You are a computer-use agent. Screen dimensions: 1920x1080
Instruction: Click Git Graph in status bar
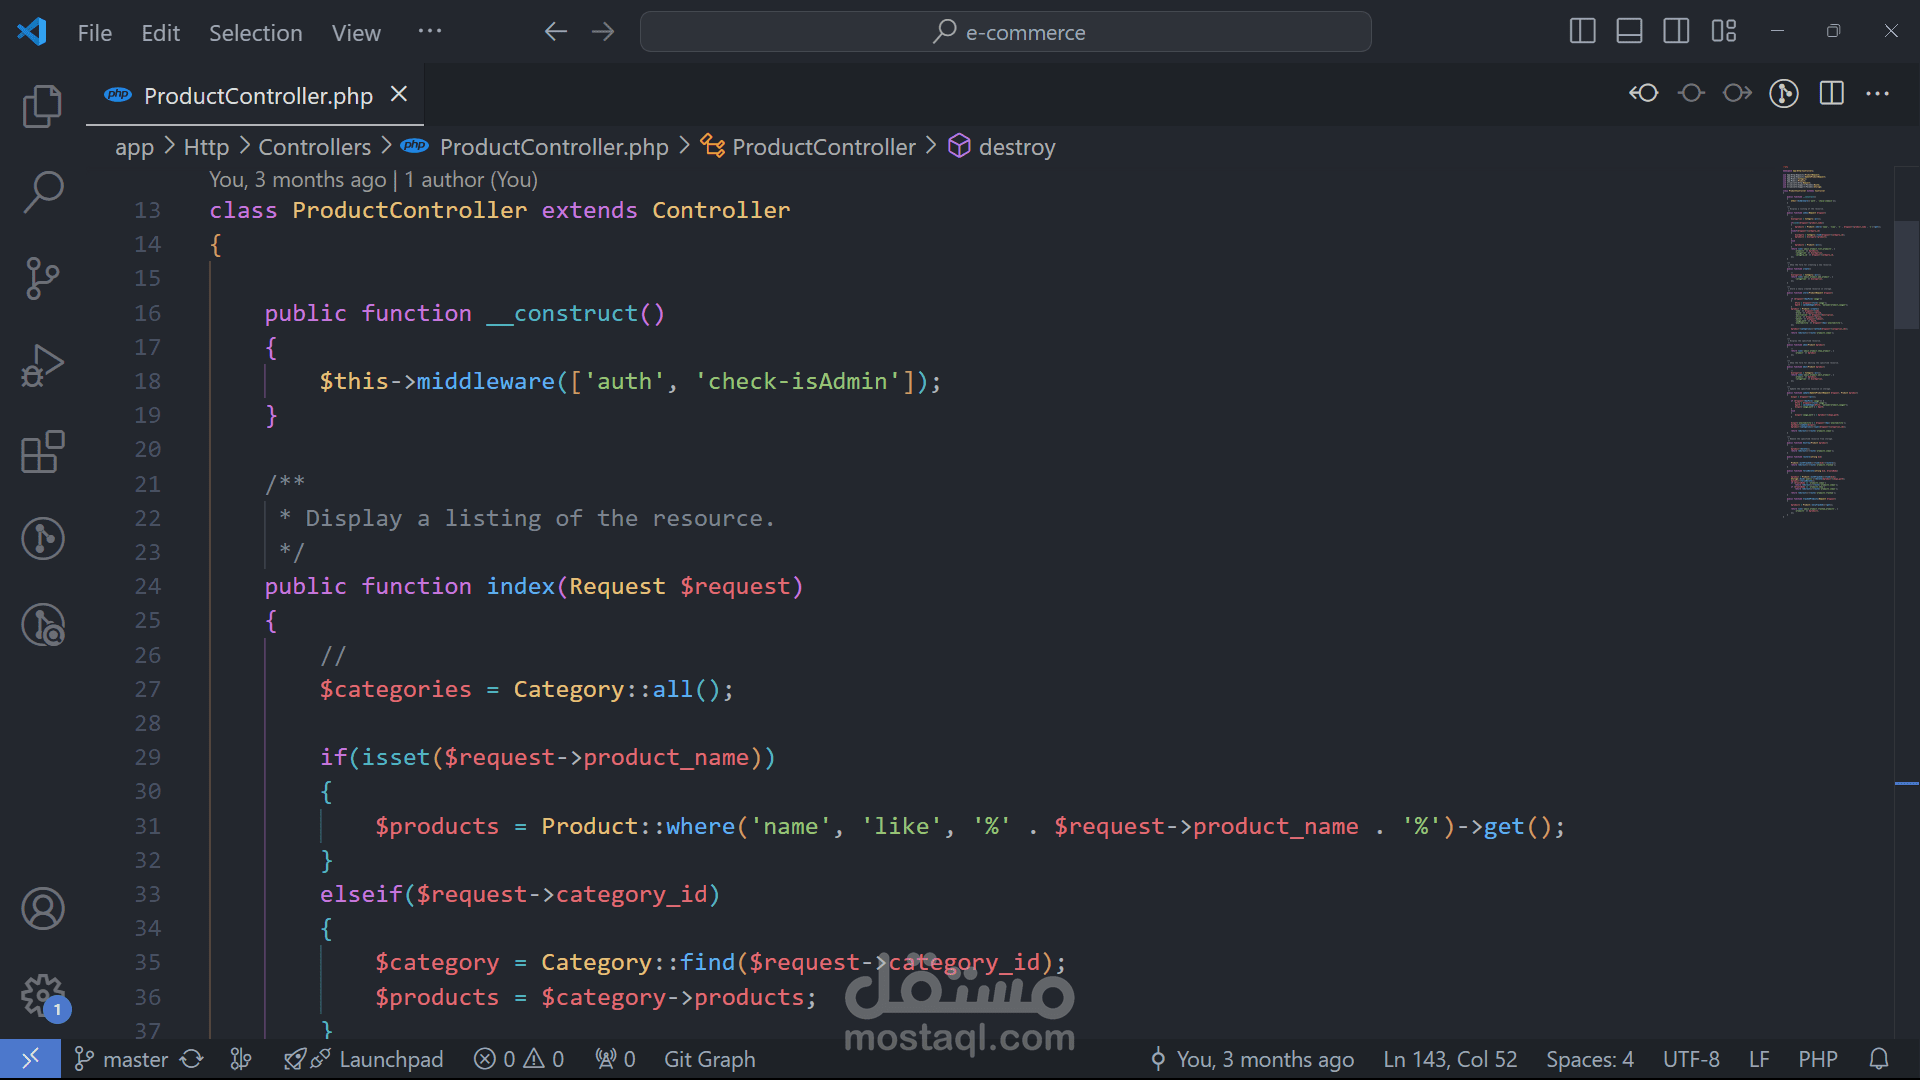pos(709,1059)
